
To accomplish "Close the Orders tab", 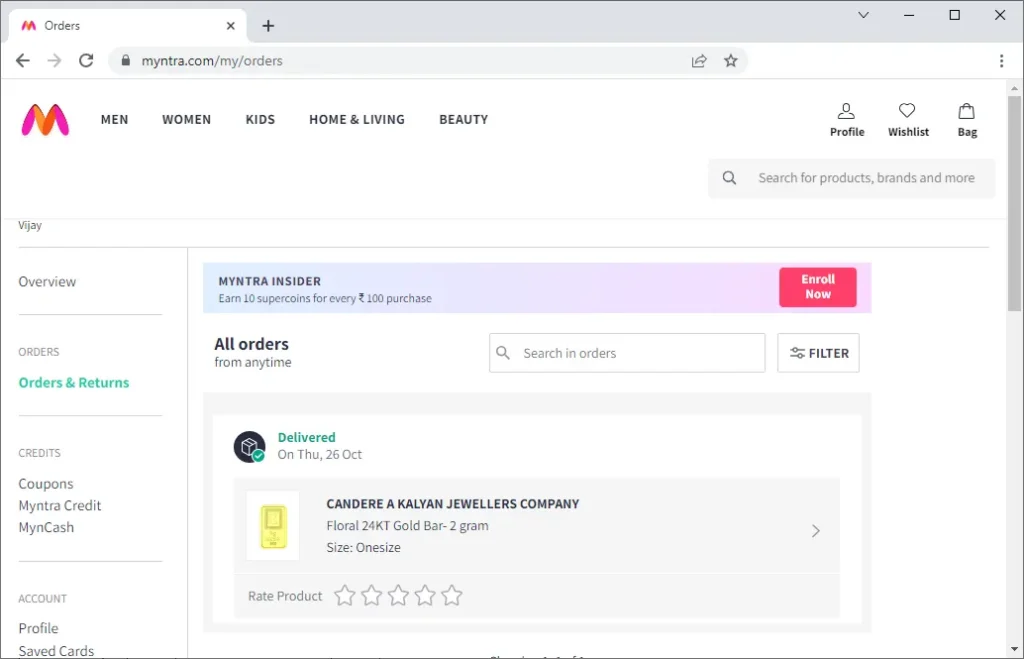I will [x=231, y=25].
